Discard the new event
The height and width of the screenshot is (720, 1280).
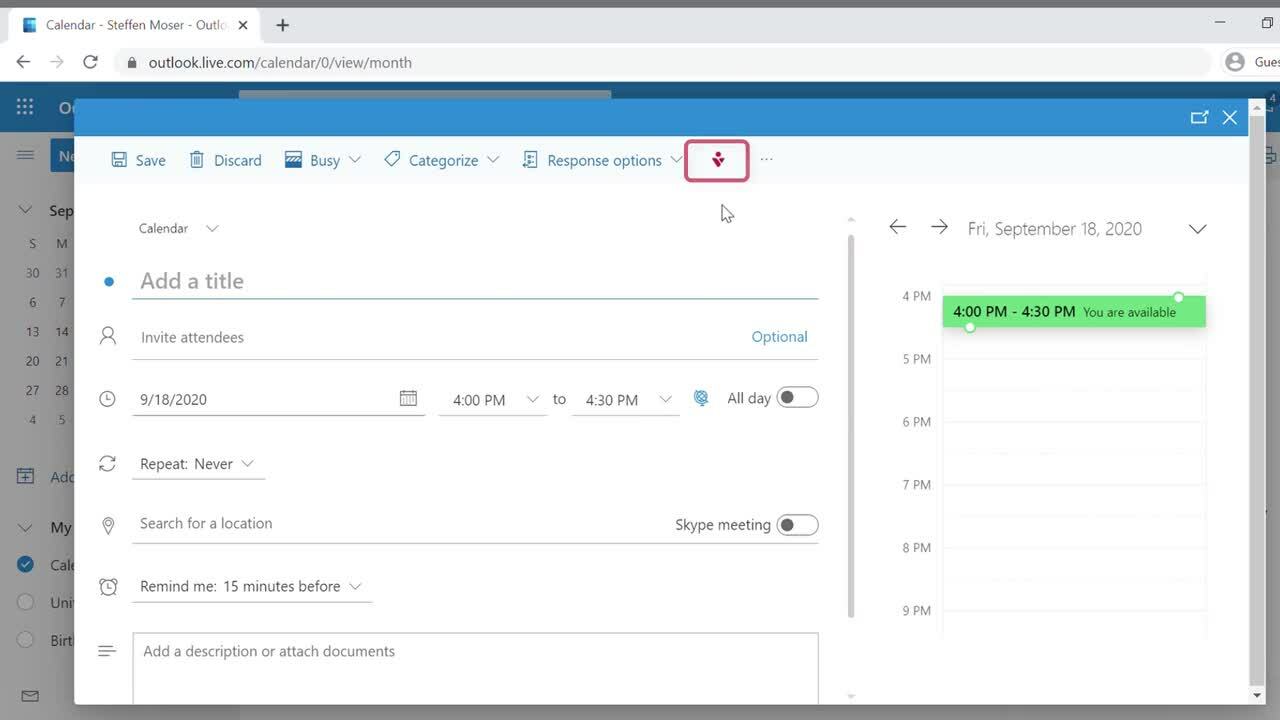point(225,160)
